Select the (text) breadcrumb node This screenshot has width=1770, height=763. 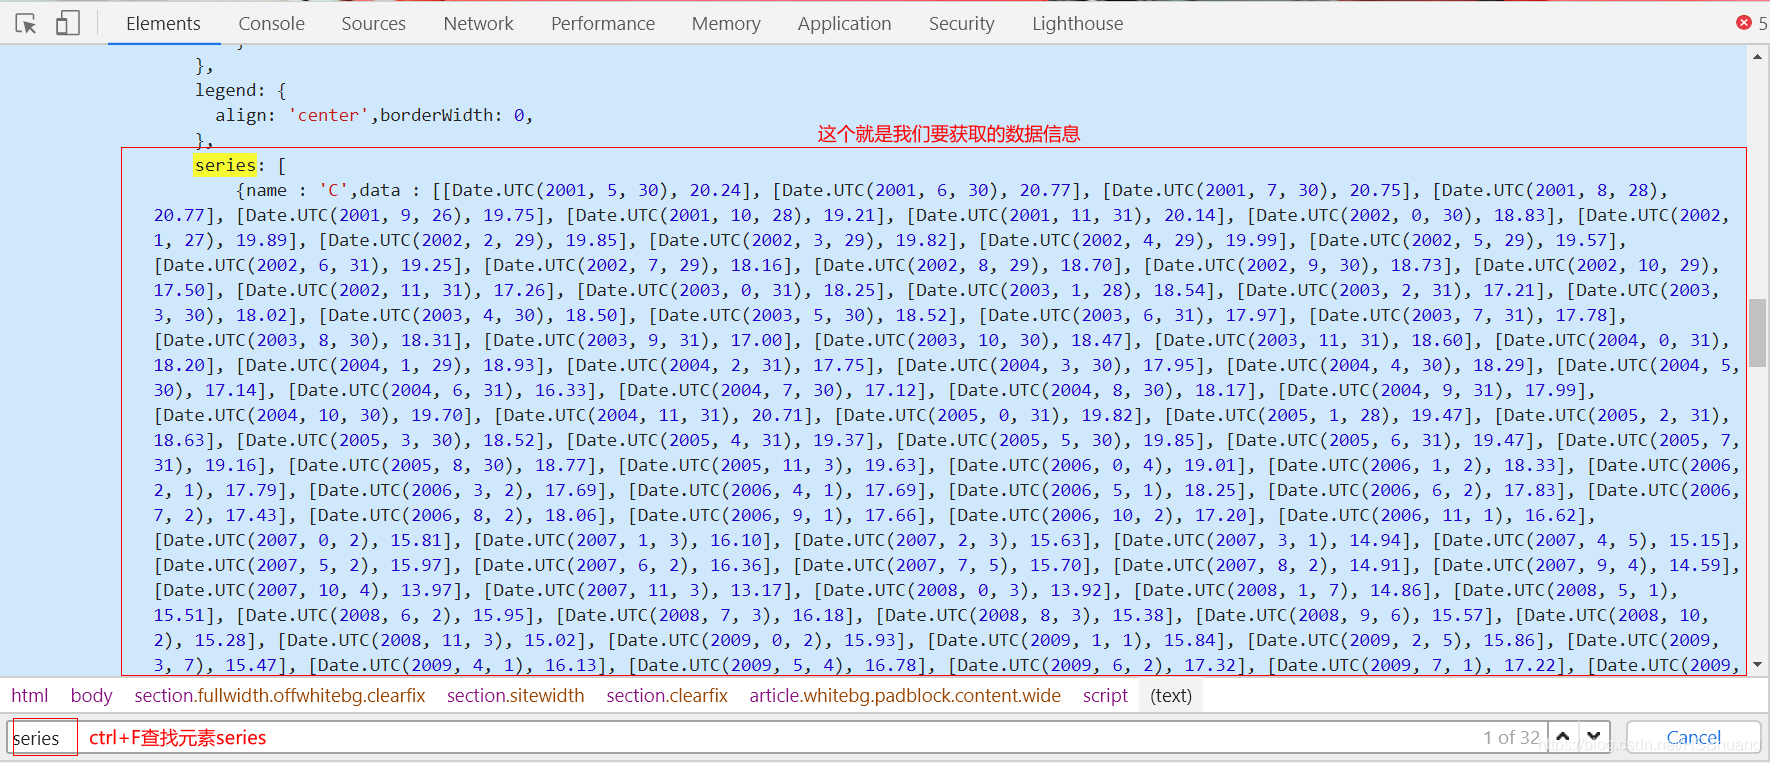tap(1171, 695)
